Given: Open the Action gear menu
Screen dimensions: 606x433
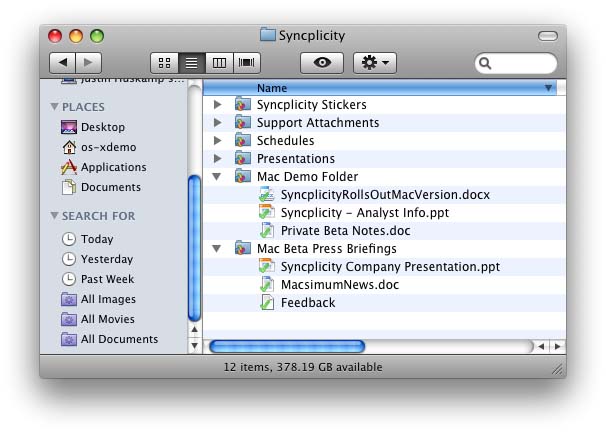Looking at the screenshot, I should [x=374, y=62].
